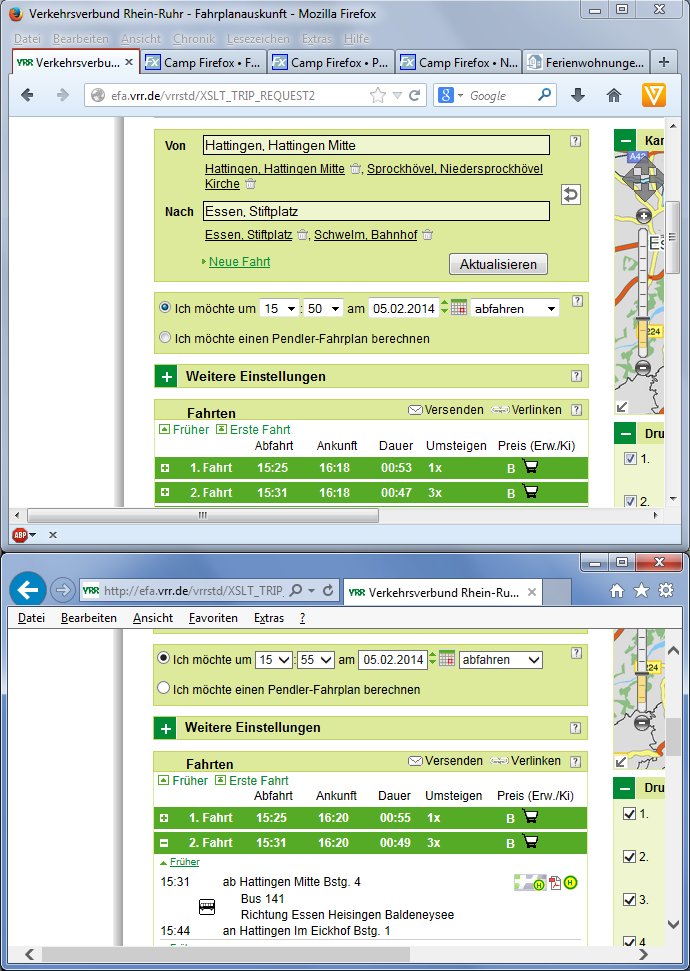
Task: Open abfahren dropdown in IE window
Action: click(x=500, y=660)
